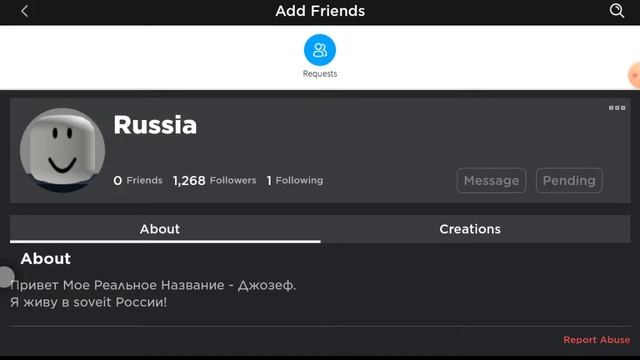Switch to the Creations tab
This screenshot has height=360, width=640.
click(x=470, y=229)
